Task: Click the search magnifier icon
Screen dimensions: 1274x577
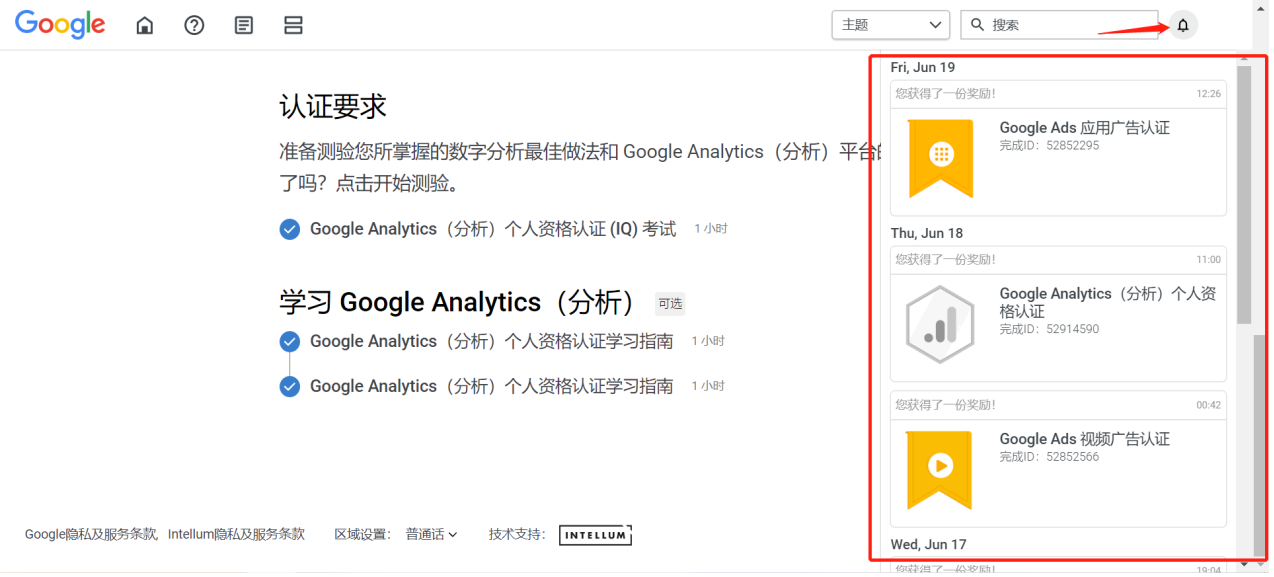Action: tap(978, 24)
